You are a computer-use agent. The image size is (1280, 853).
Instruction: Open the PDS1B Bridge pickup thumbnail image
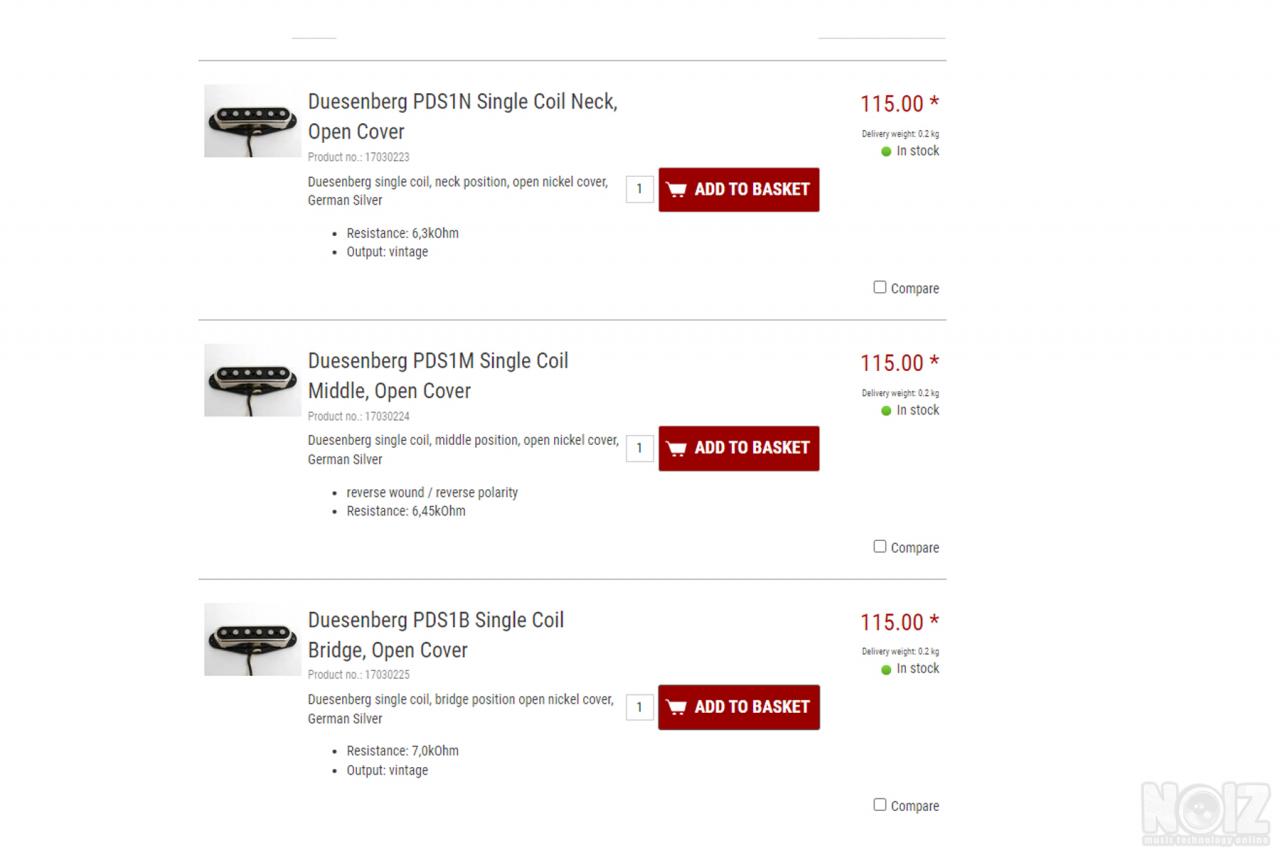(252, 639)
